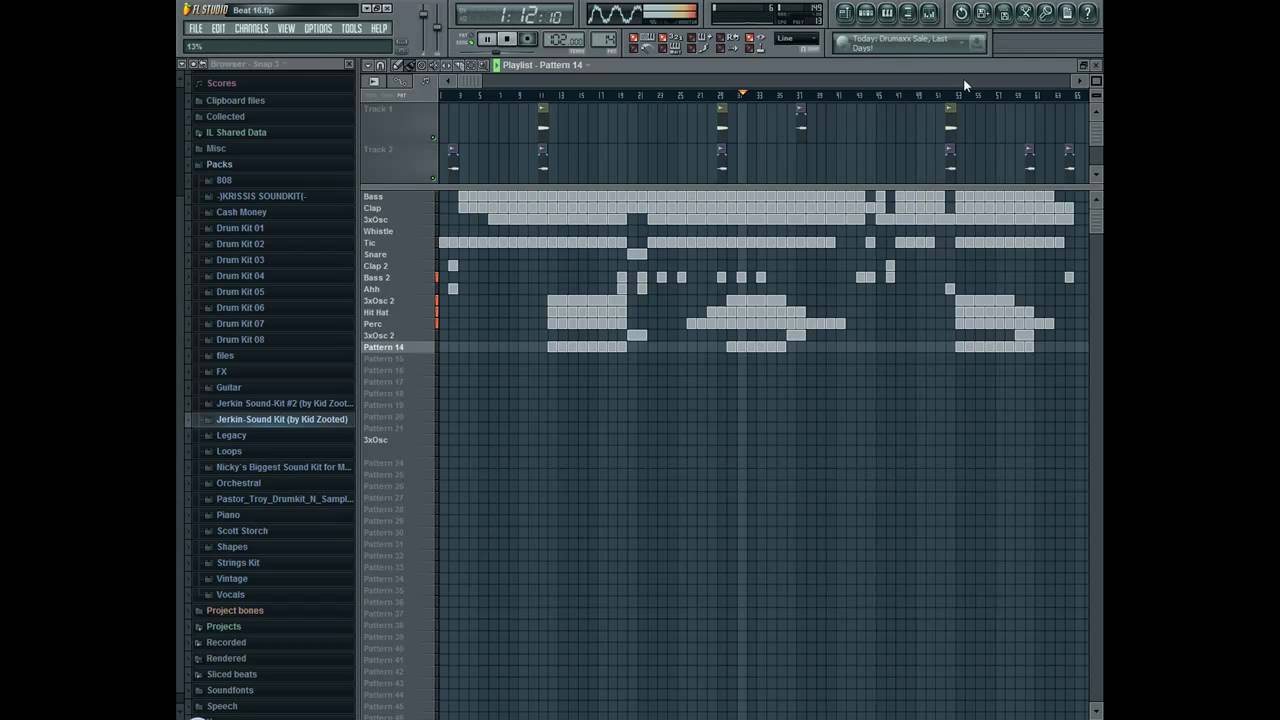Stop playback with the stop button
The width and height of the screenshot is (1280, 720).
click(x=507, y=39)
